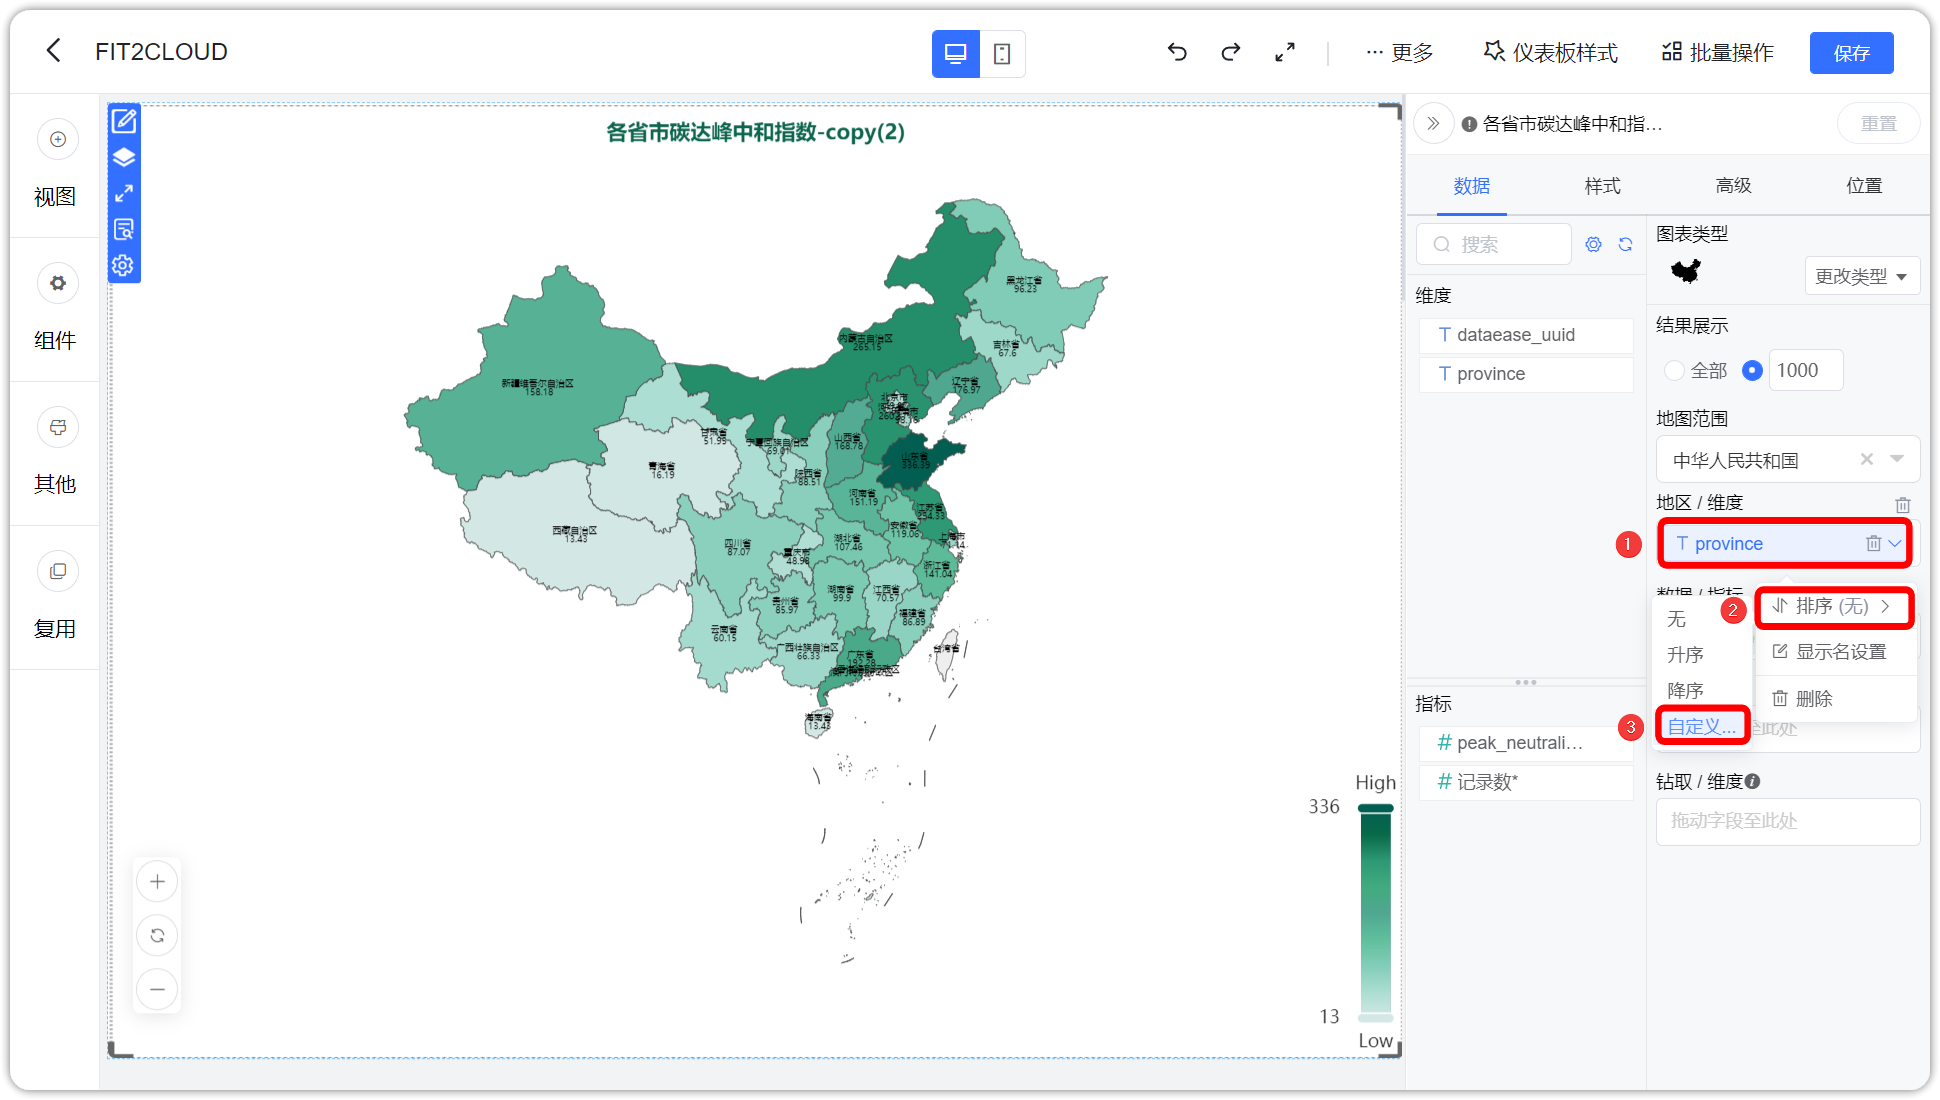Image resolution: width=1940 pixels, height=1100 pixels.
Task: Open fullscreen preview from top toolbar
Action: tap(1285, 52)
